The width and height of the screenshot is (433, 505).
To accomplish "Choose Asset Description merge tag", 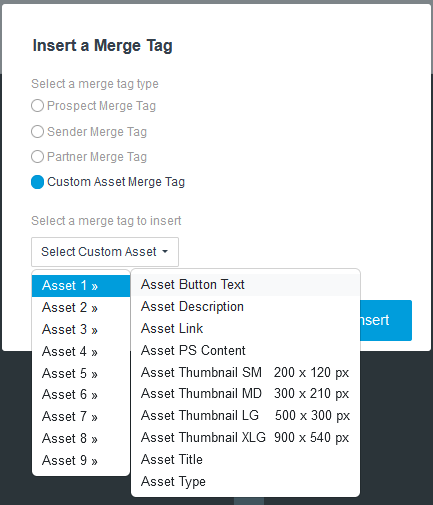I will tap(245, 307).
